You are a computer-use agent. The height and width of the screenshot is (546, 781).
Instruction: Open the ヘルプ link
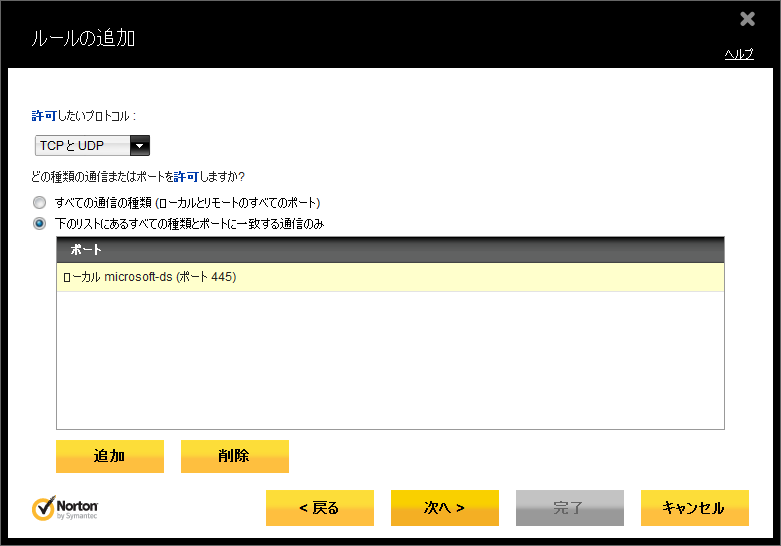coord(738,54)
